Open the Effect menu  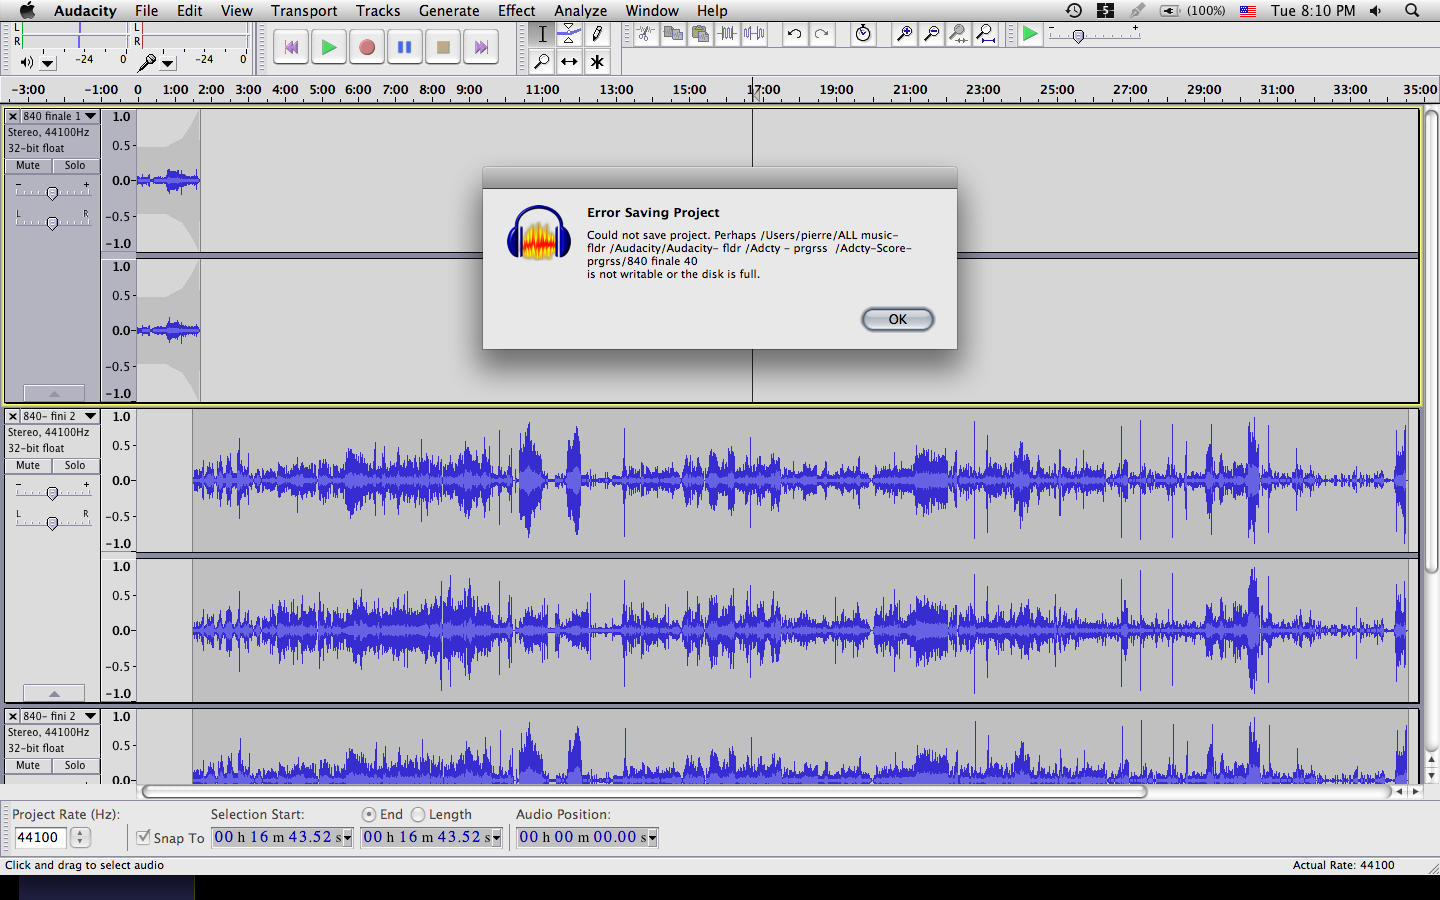(516, 10)
